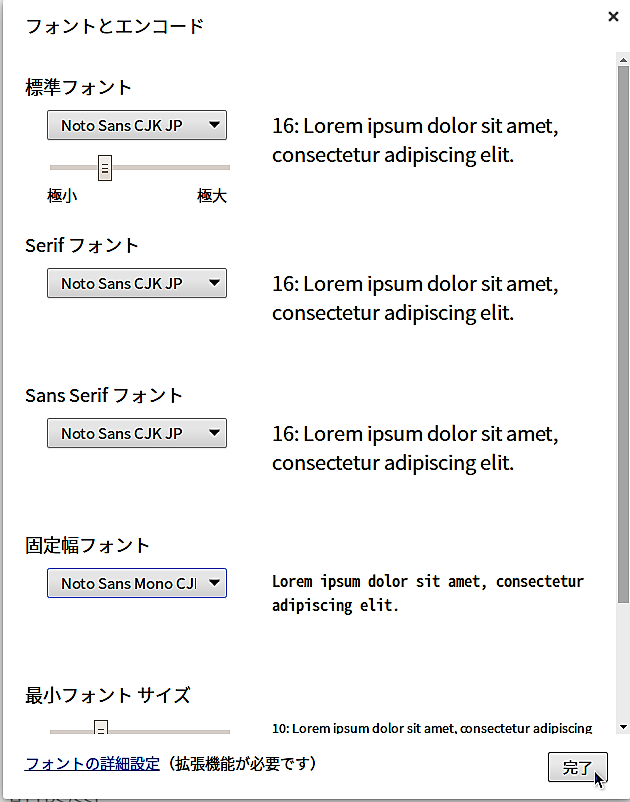Click the 完了 button
Viewport: 630px width, 802px height.
[577, 767]
